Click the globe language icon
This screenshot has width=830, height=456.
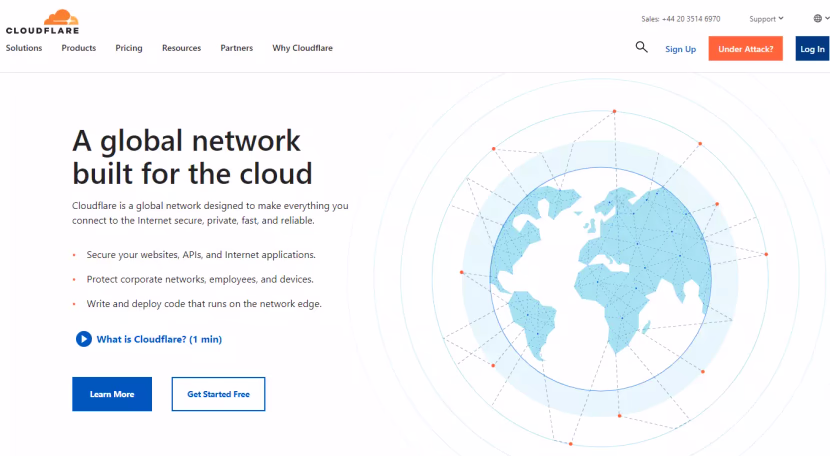pyautogui.click(x=818, y=19)
